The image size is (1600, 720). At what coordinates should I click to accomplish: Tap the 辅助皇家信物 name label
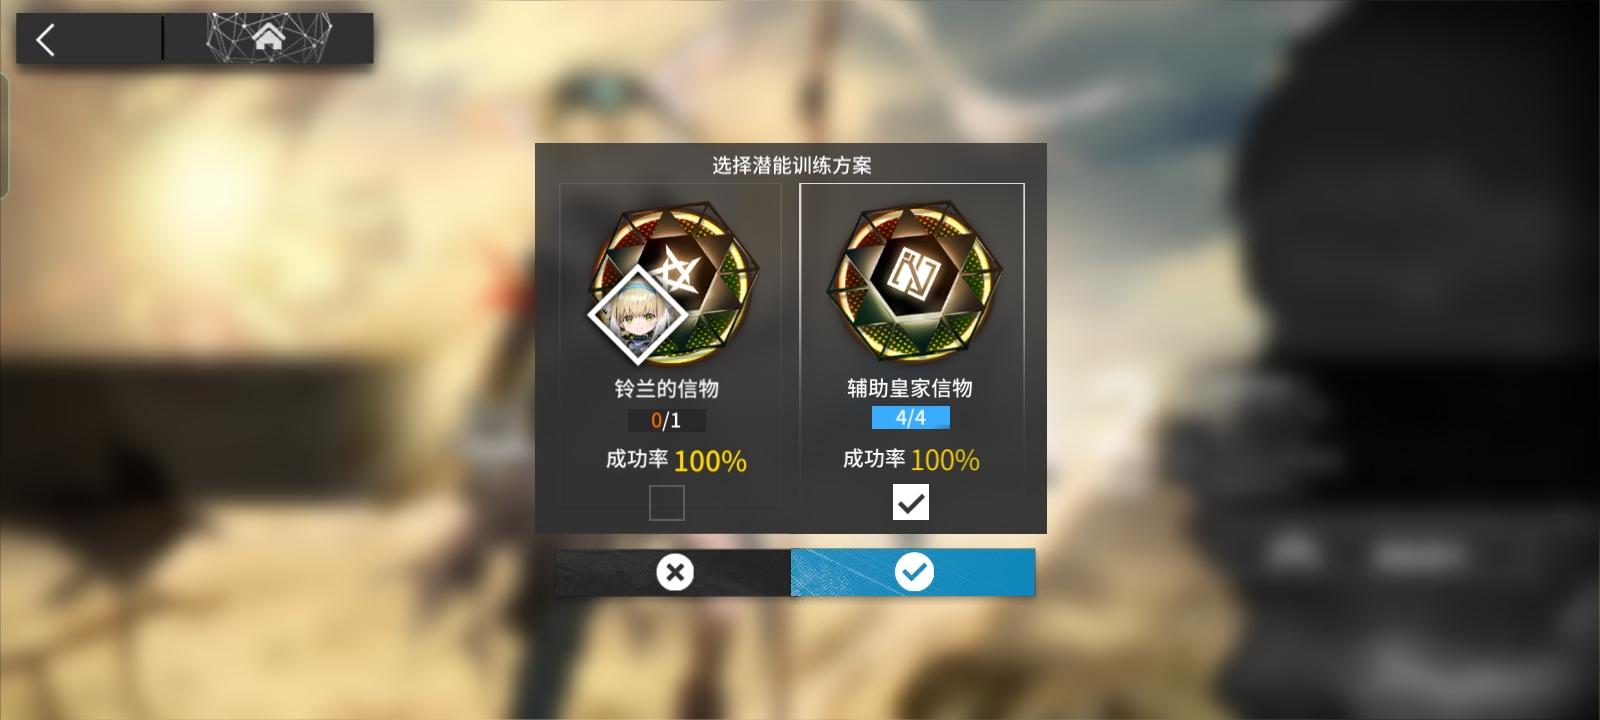(910, 388)
